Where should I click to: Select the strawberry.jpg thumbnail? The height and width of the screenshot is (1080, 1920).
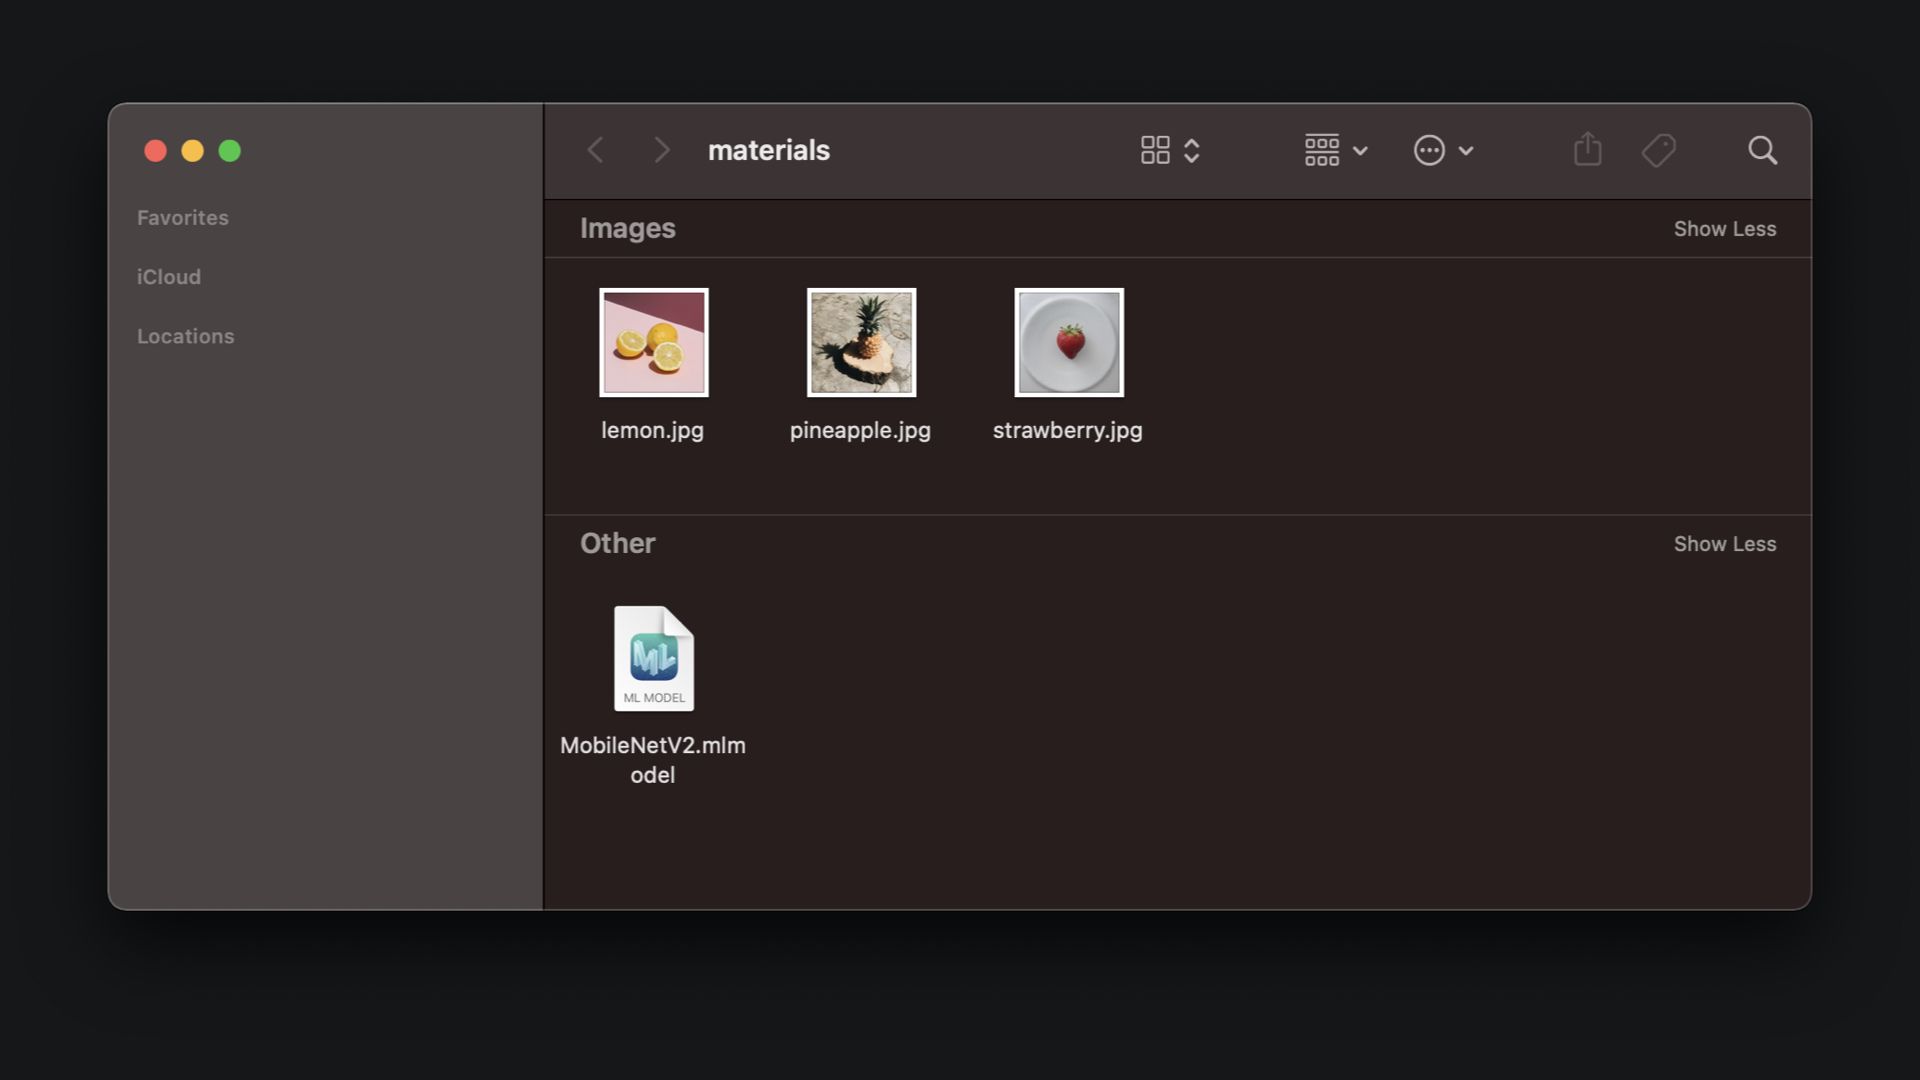coord(1068,343)
